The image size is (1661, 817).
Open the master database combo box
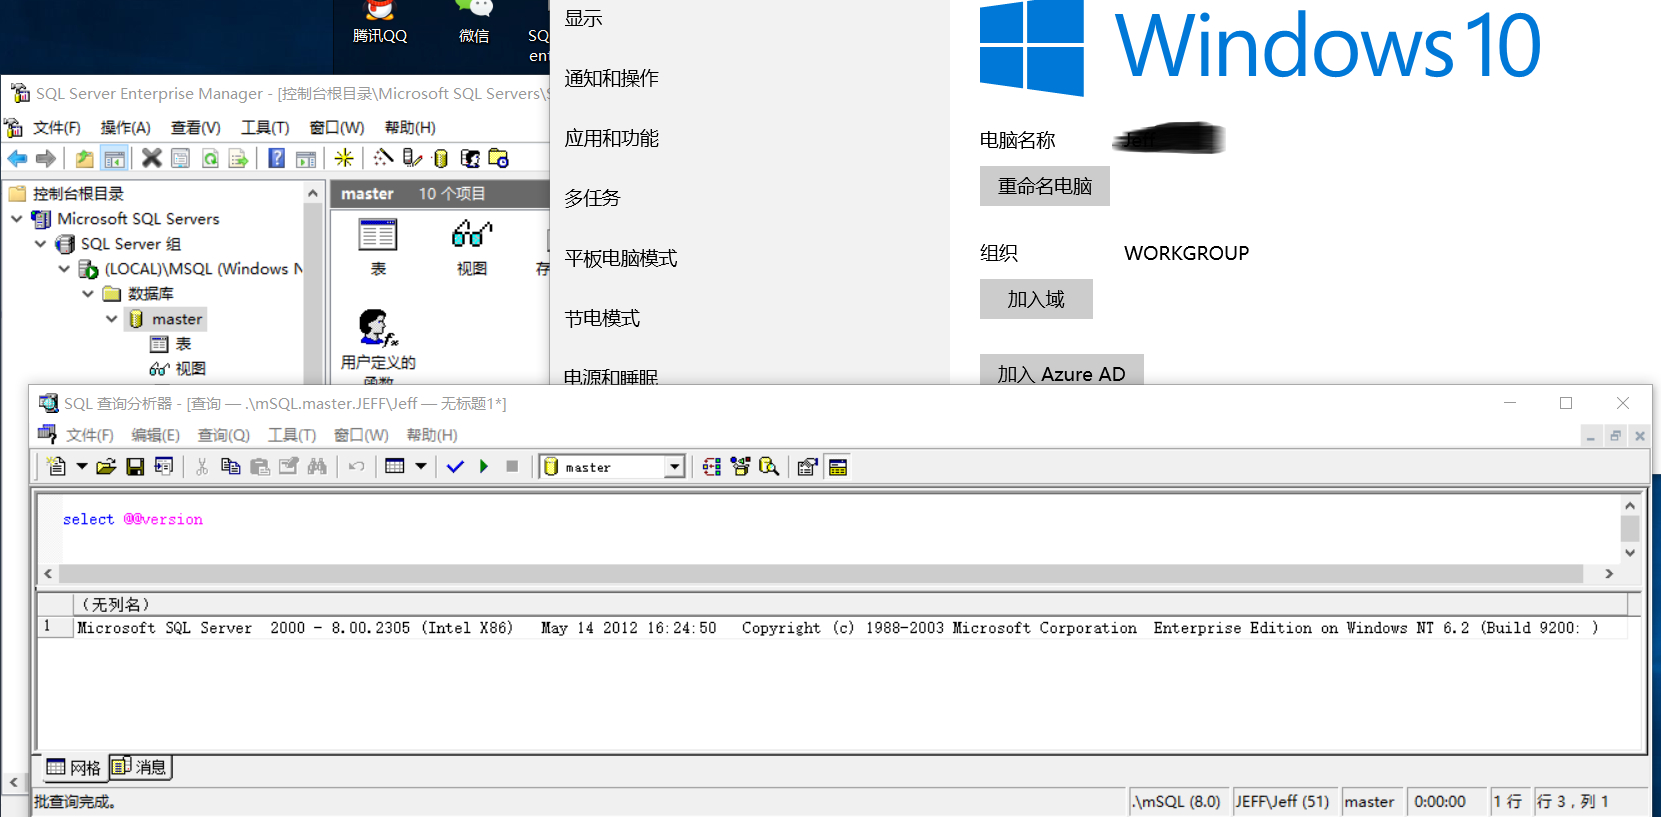point(613,467)
